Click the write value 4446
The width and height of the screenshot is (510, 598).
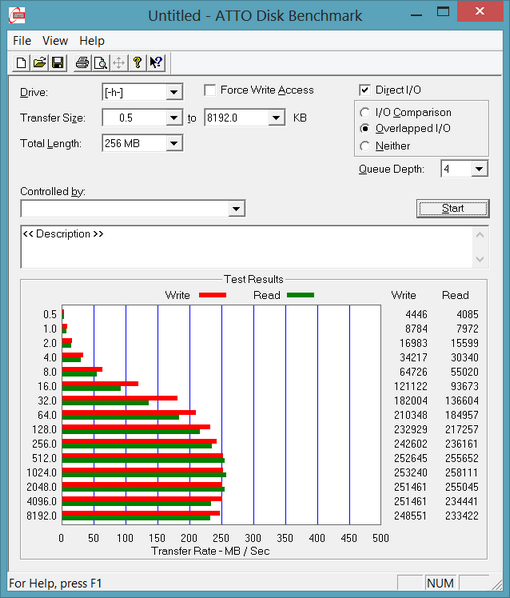tap(416, 314)
